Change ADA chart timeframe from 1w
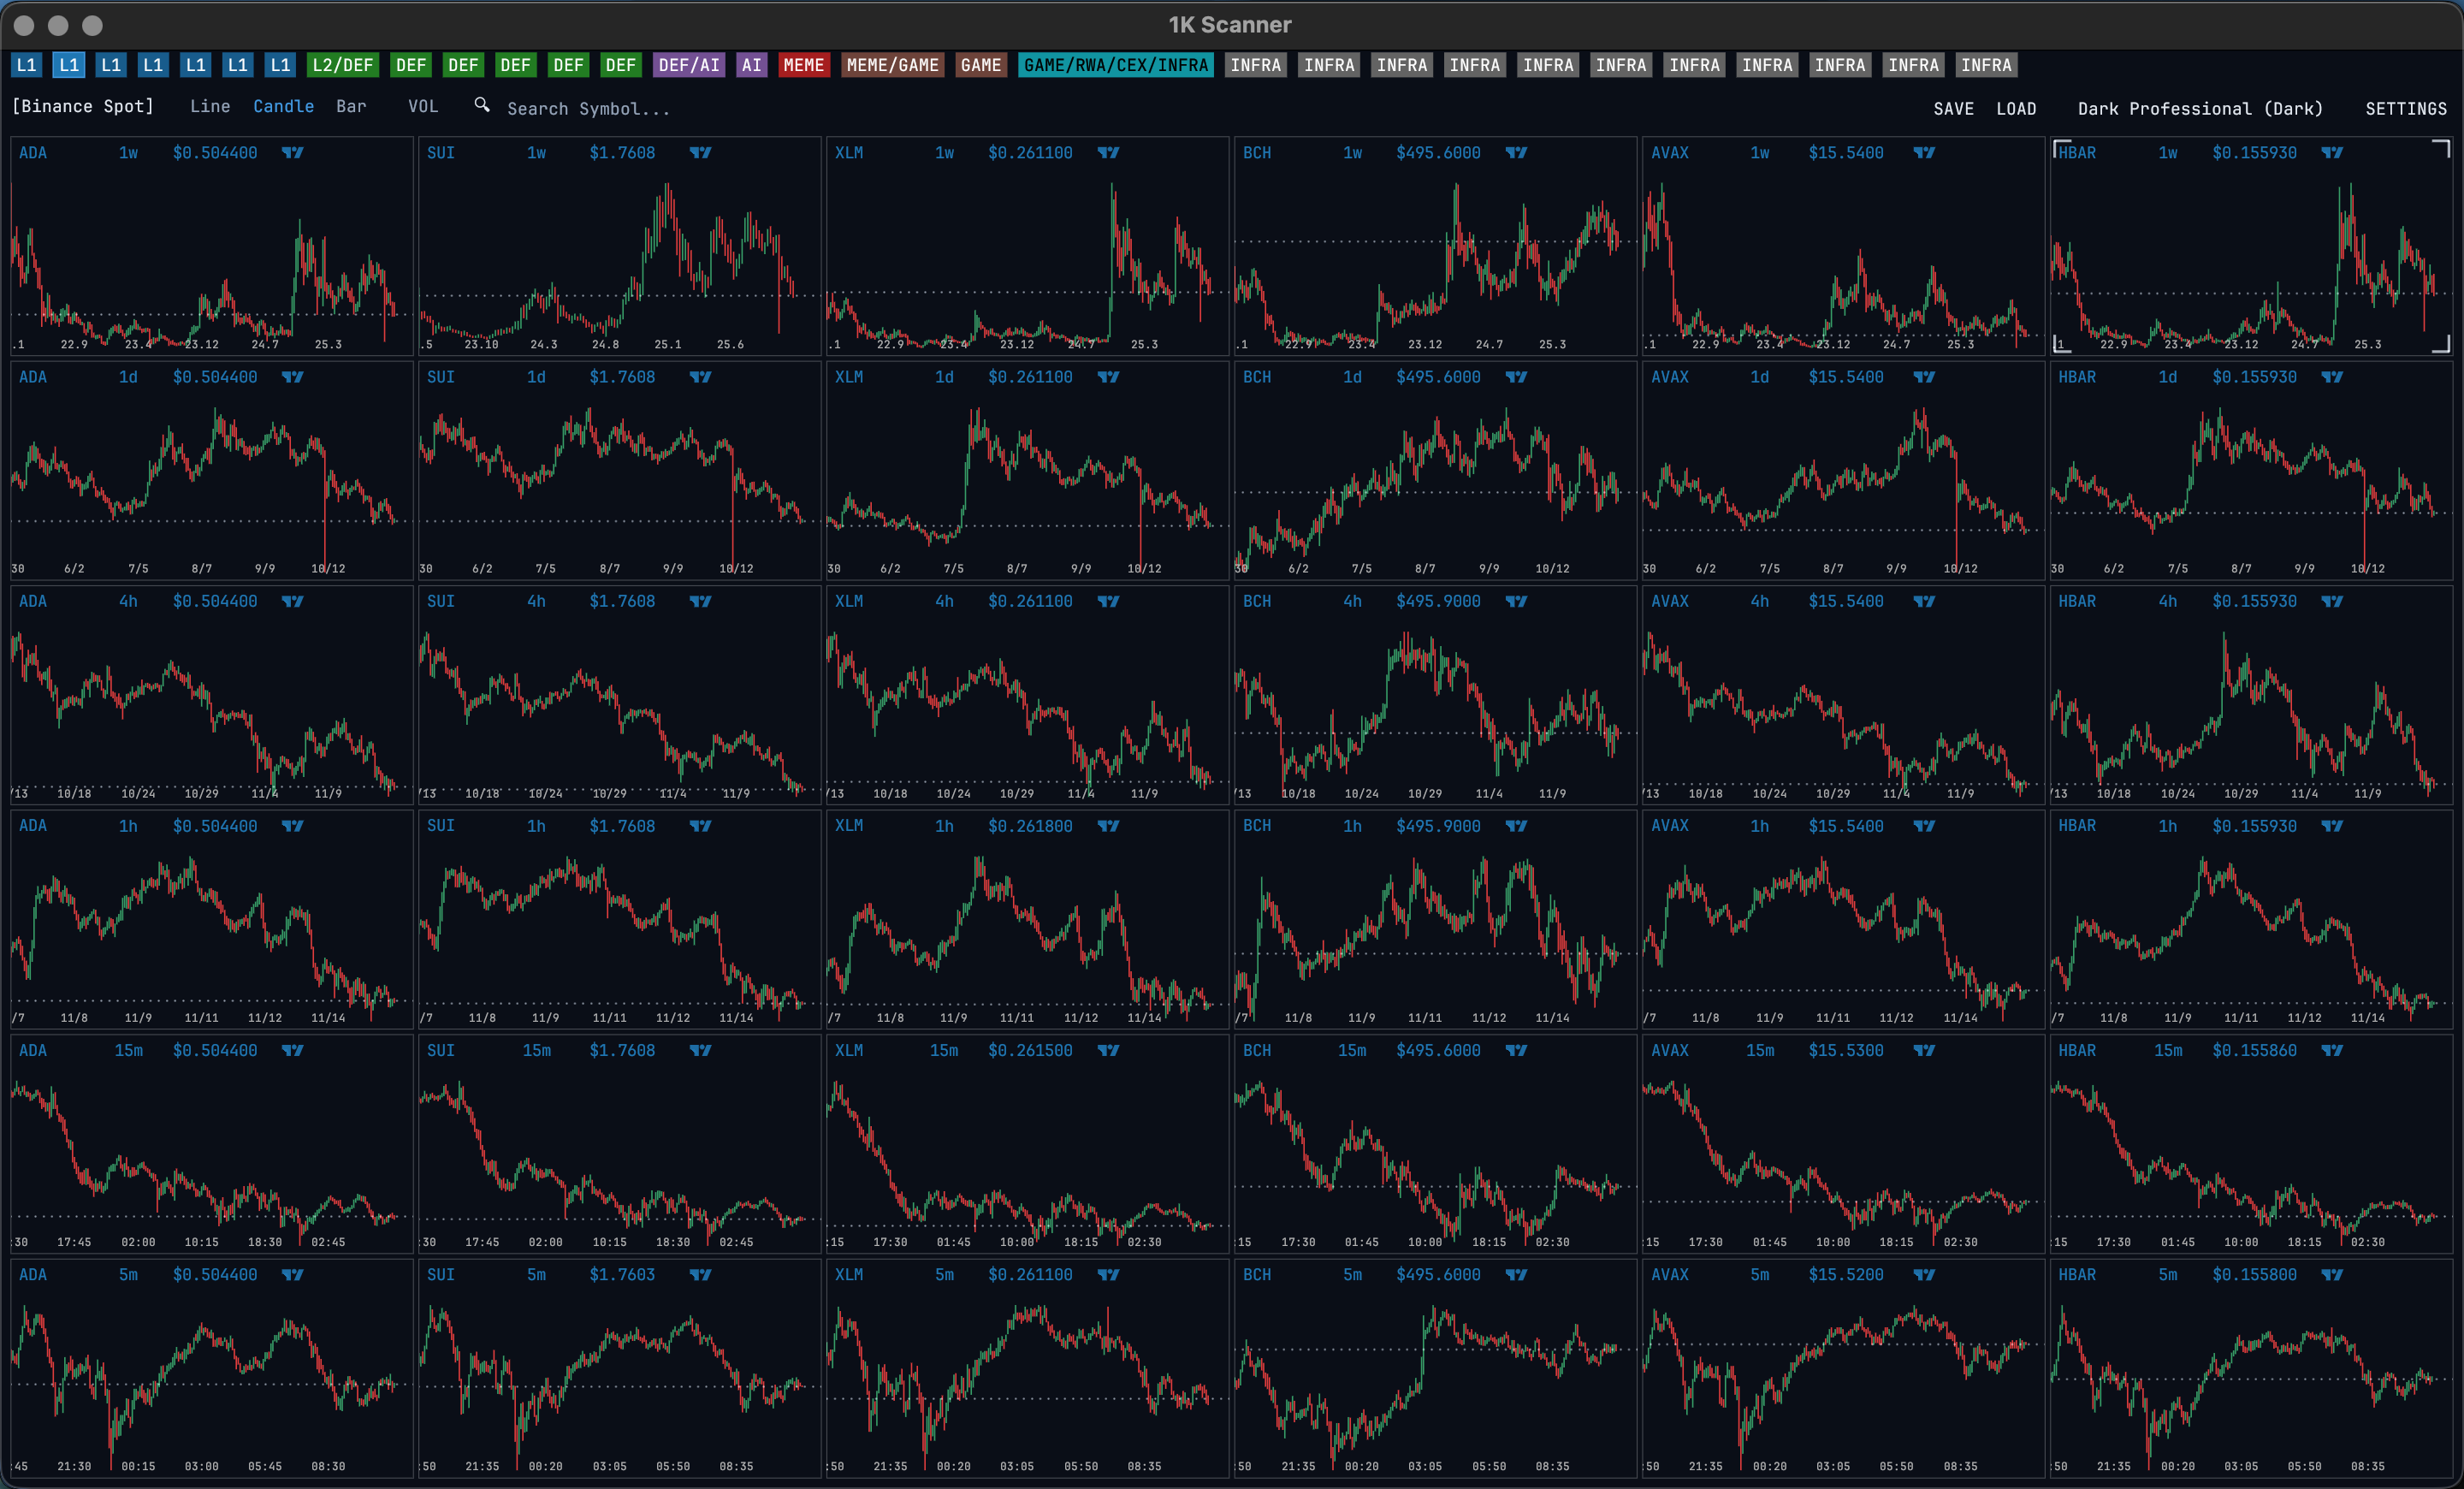The height and width of the screenshot is (1489, 2464). point(128,152)
